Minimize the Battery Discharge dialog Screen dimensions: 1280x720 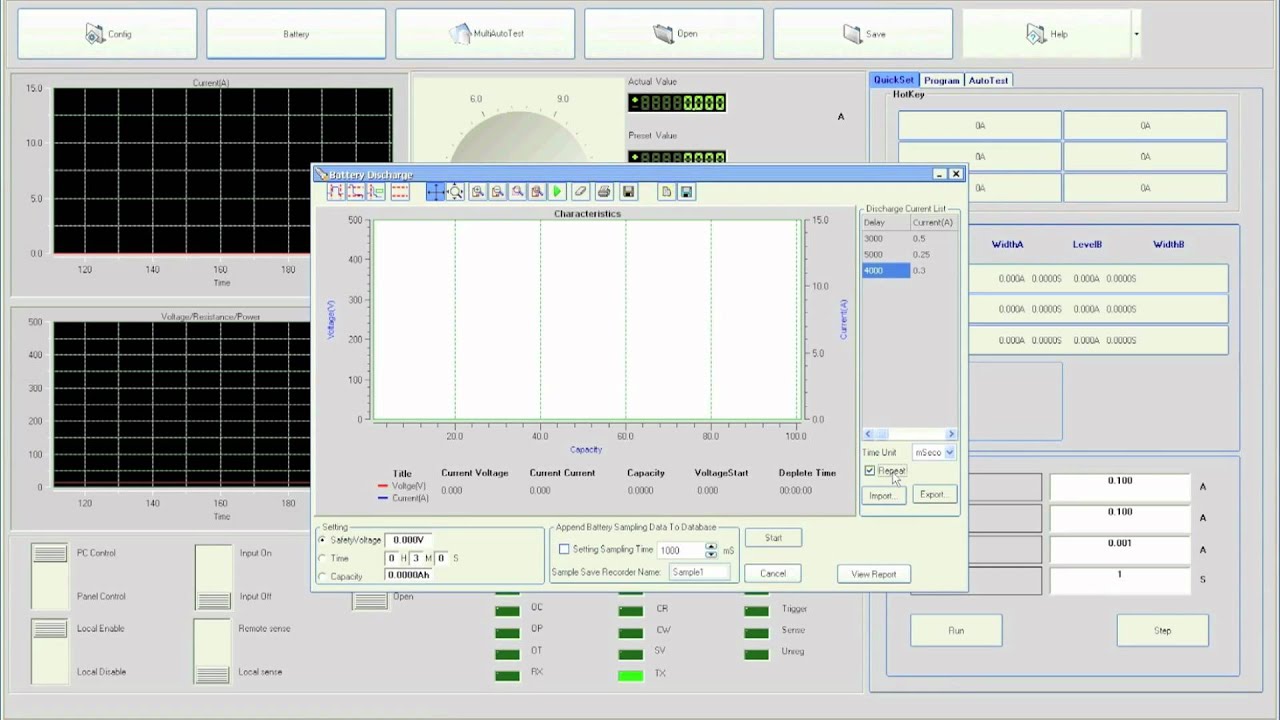(939, 174)
